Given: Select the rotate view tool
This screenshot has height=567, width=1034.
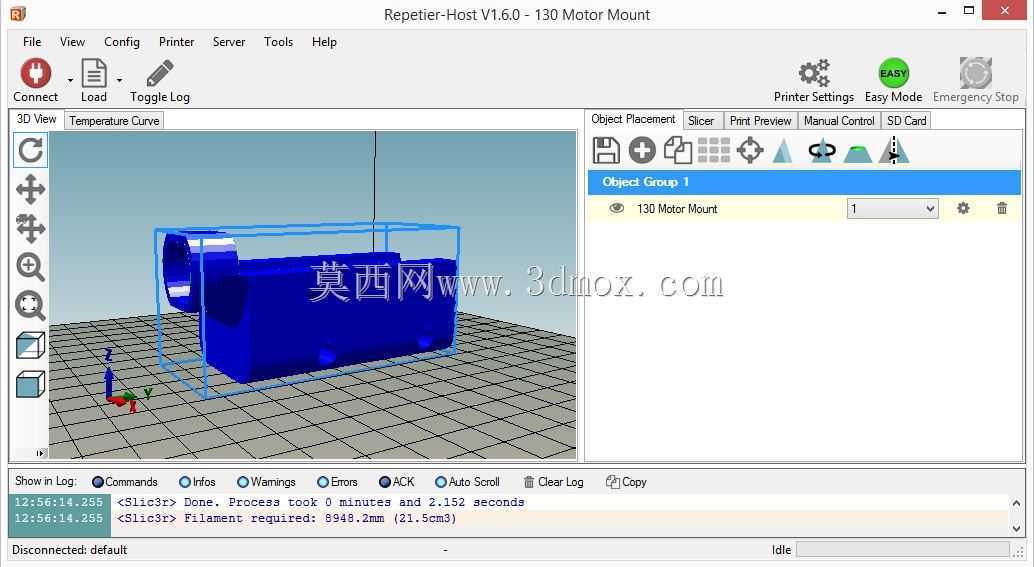Looking at the screenshot, I should pyautogui.click(x=30, y=150).
